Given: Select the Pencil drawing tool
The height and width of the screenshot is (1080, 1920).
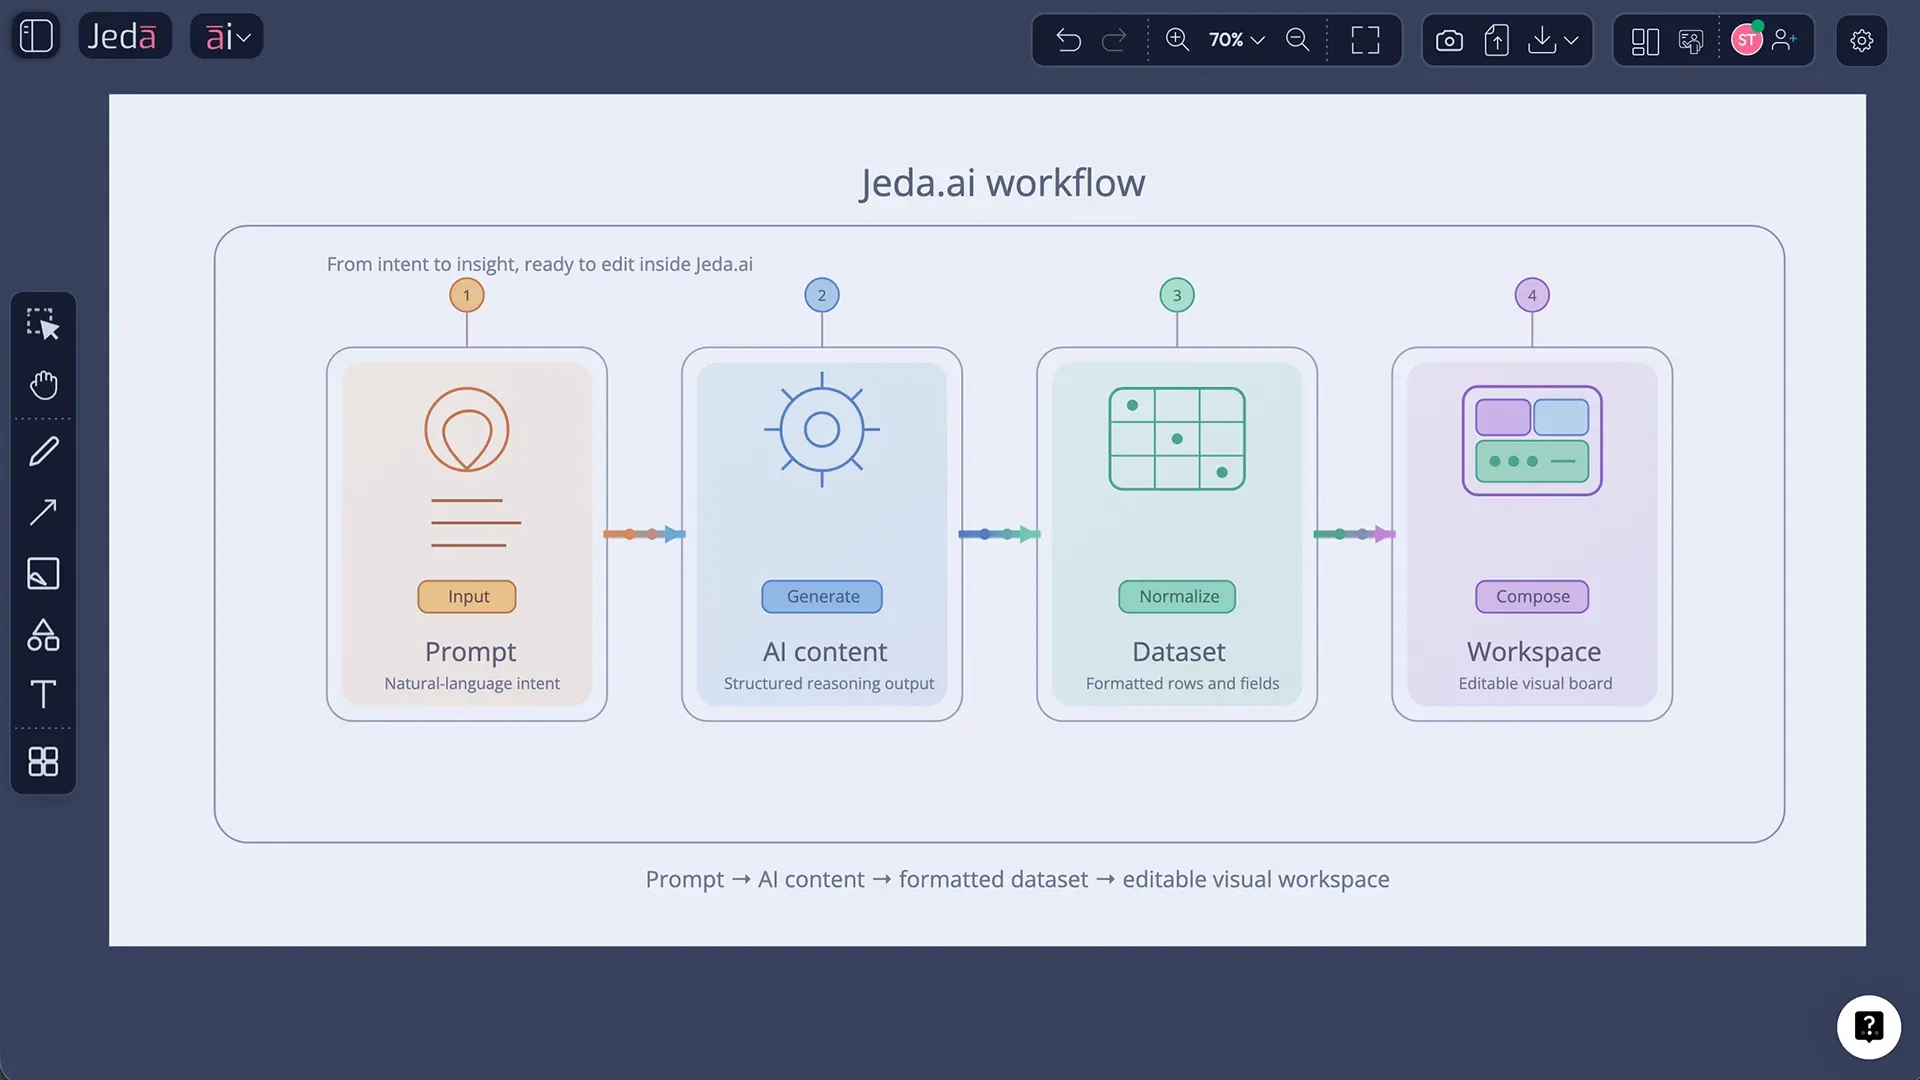Looking at the screenshot, I should [x=43, y=451].
